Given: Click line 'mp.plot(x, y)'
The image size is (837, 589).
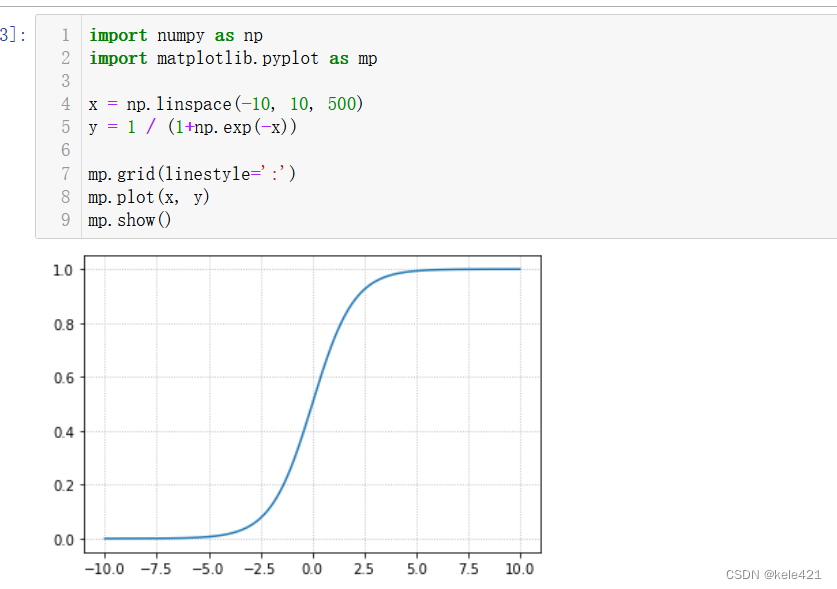Looking at the screenshot, I should pyautogui.click(x=149, y=197).
